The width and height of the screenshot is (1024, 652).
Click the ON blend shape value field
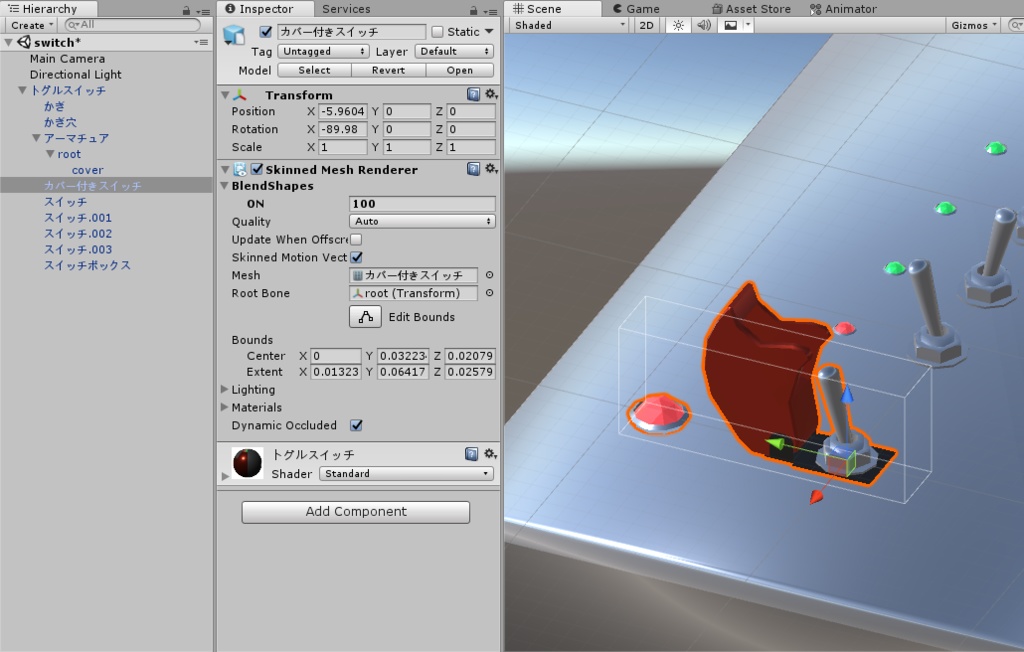(422, 204)
